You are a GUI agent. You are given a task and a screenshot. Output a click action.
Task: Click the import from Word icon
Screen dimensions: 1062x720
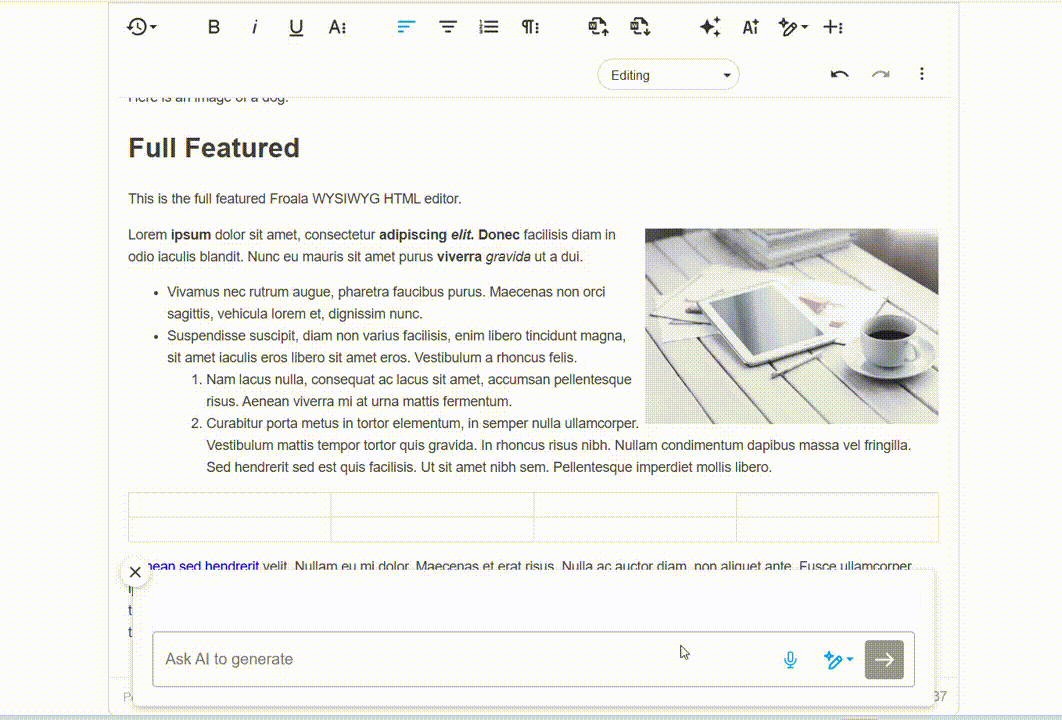pos(598,27)
